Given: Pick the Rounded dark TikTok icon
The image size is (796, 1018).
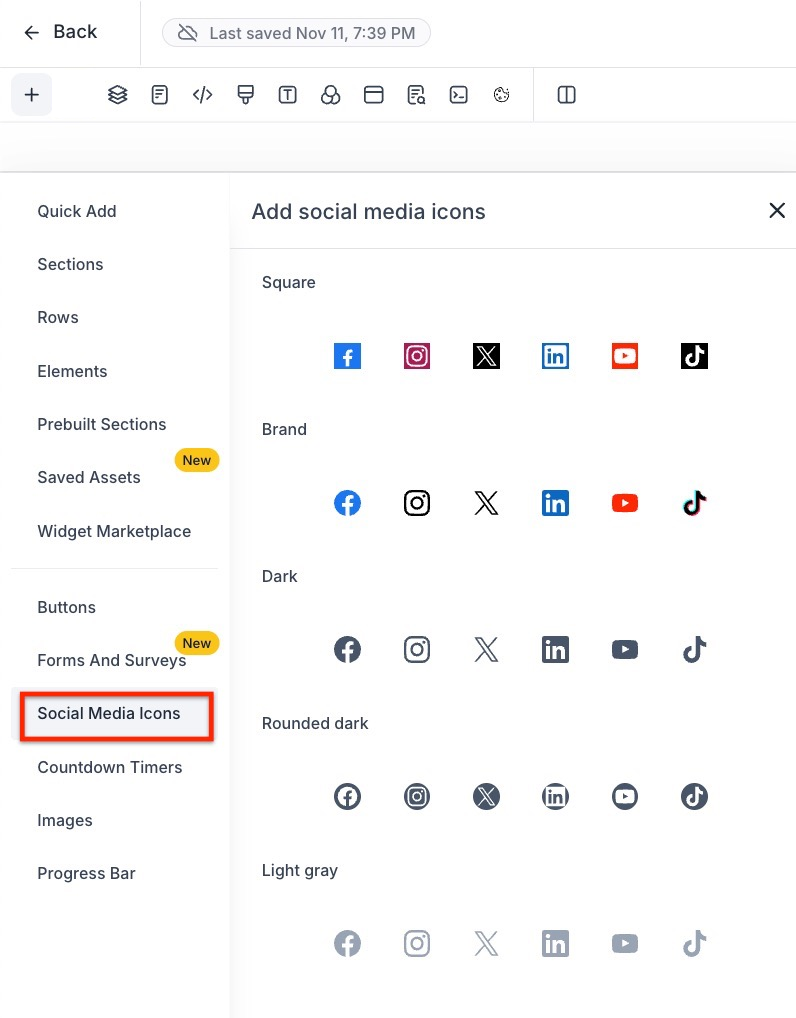Looking at the screenshot, I should pyautogui.click(x=694, y=797).
